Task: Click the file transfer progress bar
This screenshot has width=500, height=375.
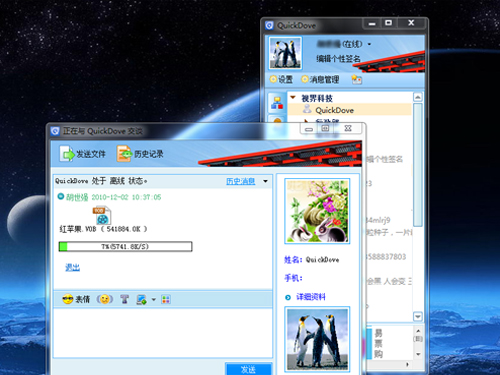Action: [x=125, y=247]
